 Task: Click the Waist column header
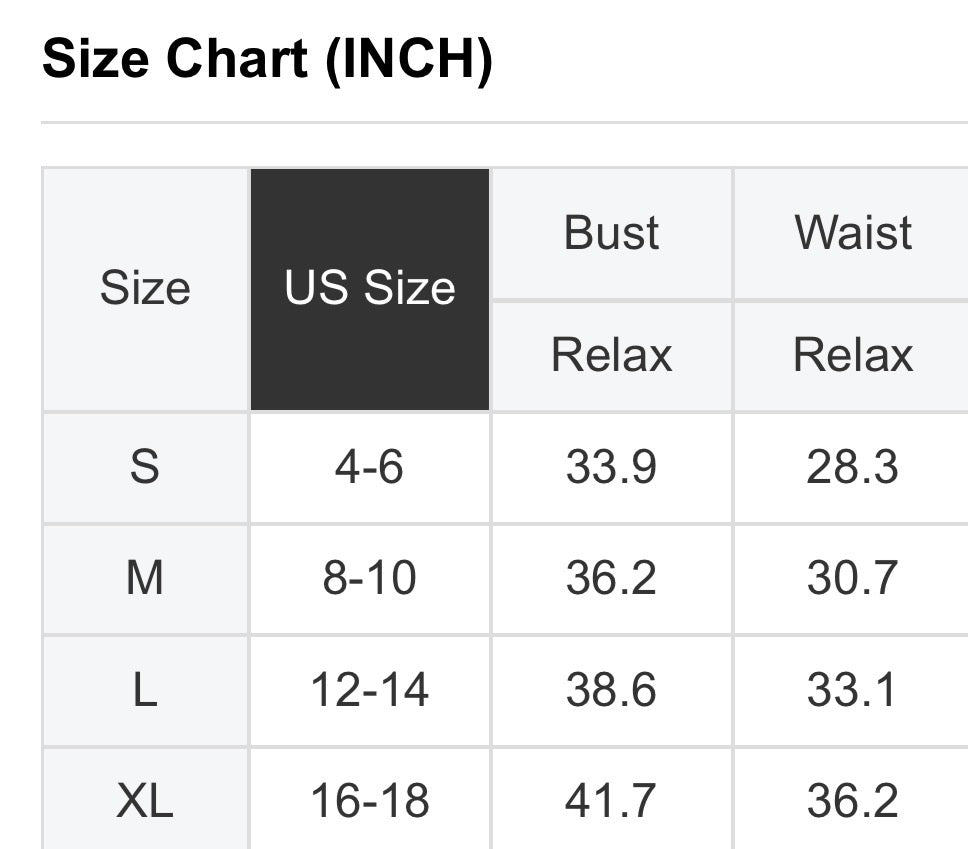click(853, 233)
